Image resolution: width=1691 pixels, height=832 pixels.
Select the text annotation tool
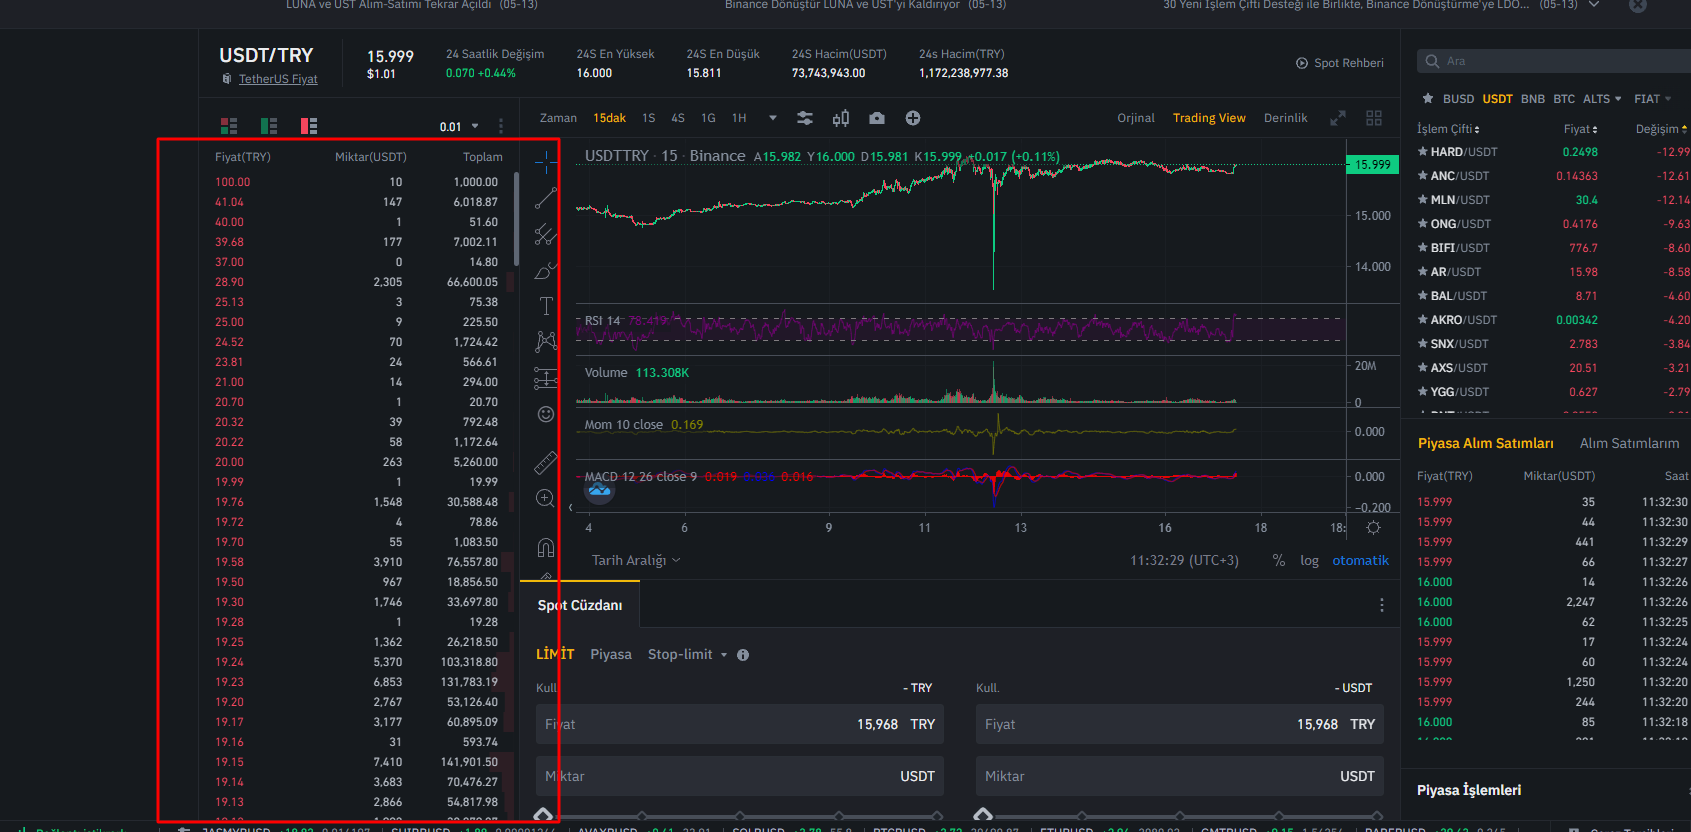tap(546, 306)
